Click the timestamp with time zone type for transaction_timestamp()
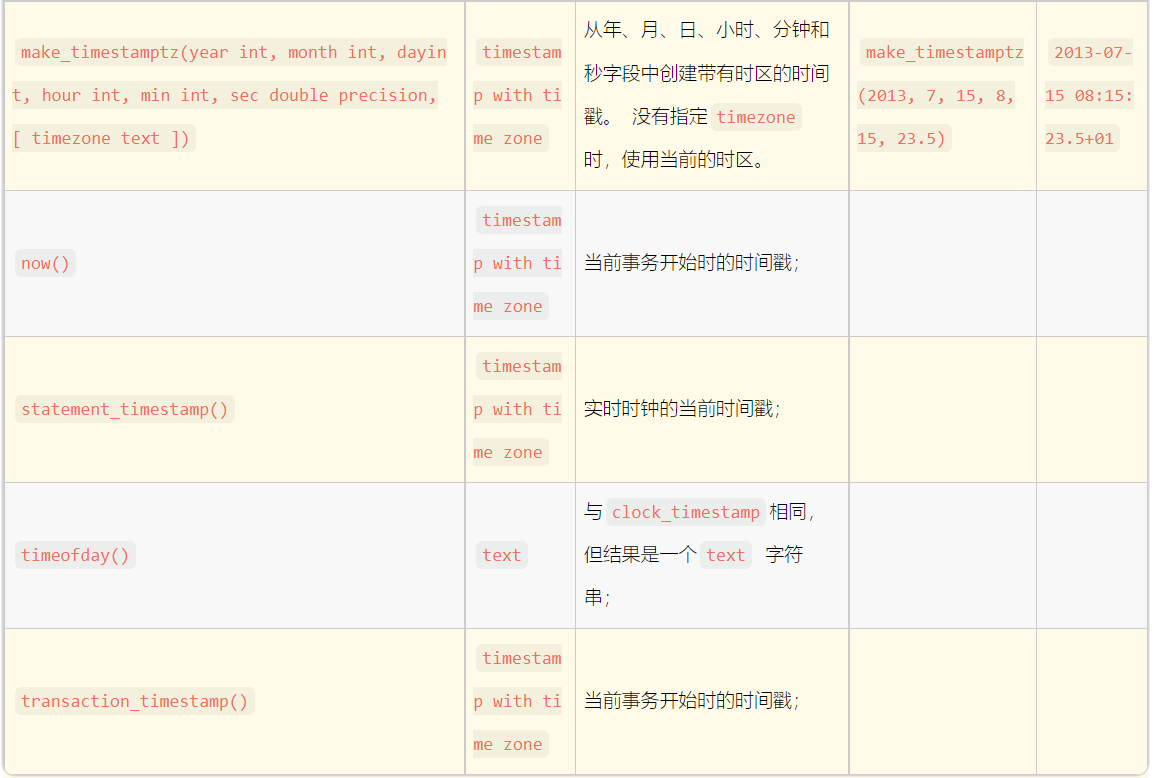 (517, 701)
